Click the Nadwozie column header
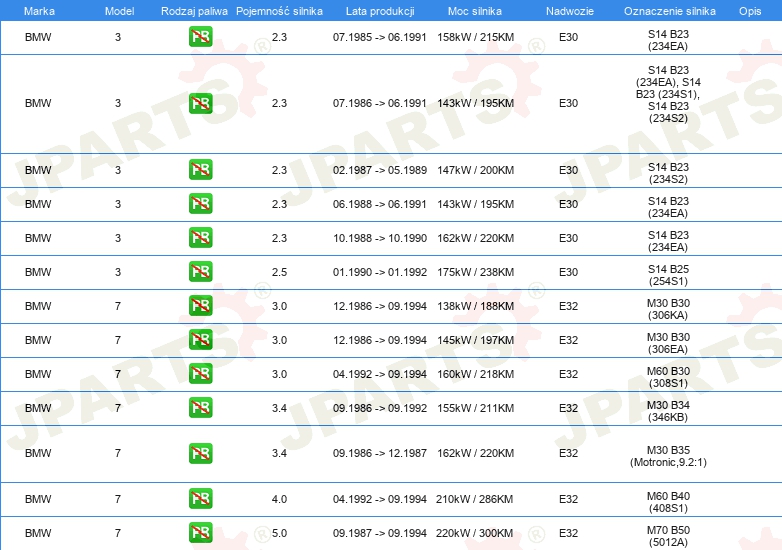Image resolution: width=782 pixels, height=550 pixels. click(568, 10)
